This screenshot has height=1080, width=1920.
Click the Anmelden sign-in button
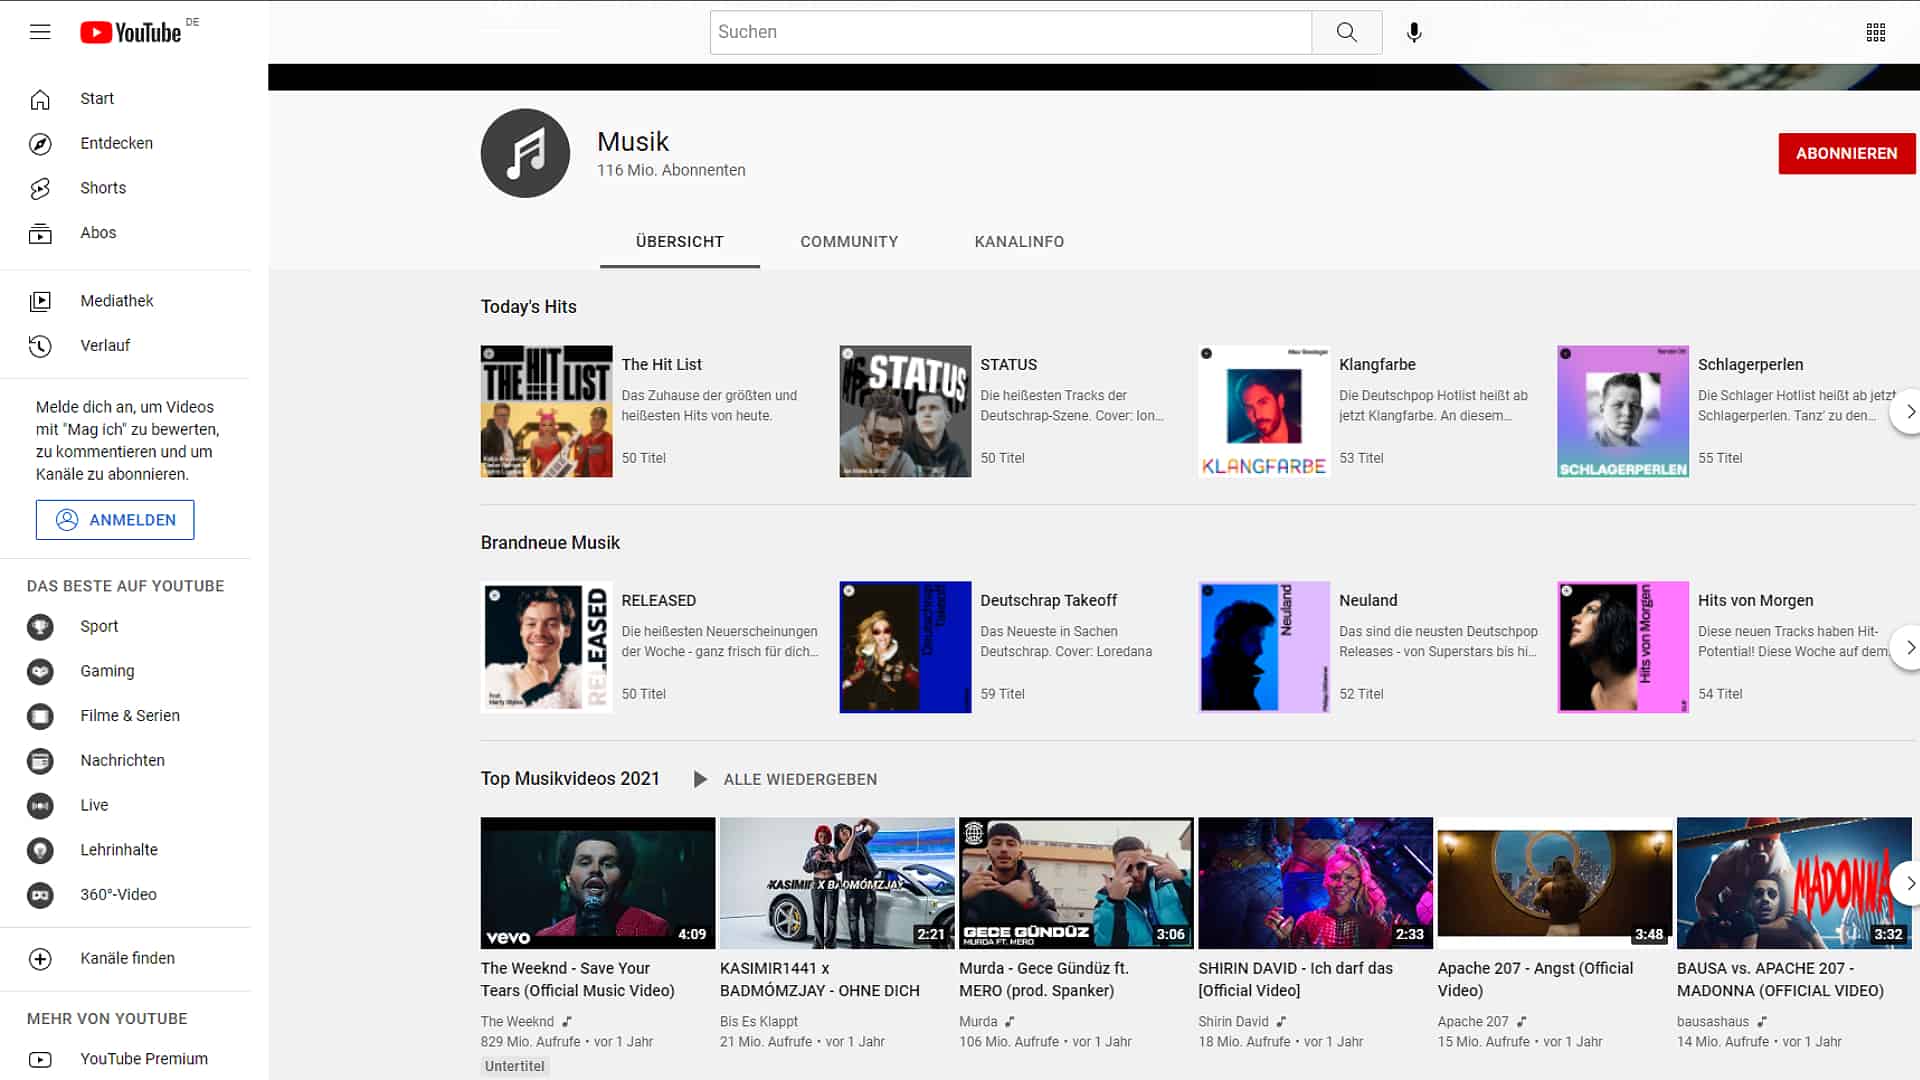[115, 520]
